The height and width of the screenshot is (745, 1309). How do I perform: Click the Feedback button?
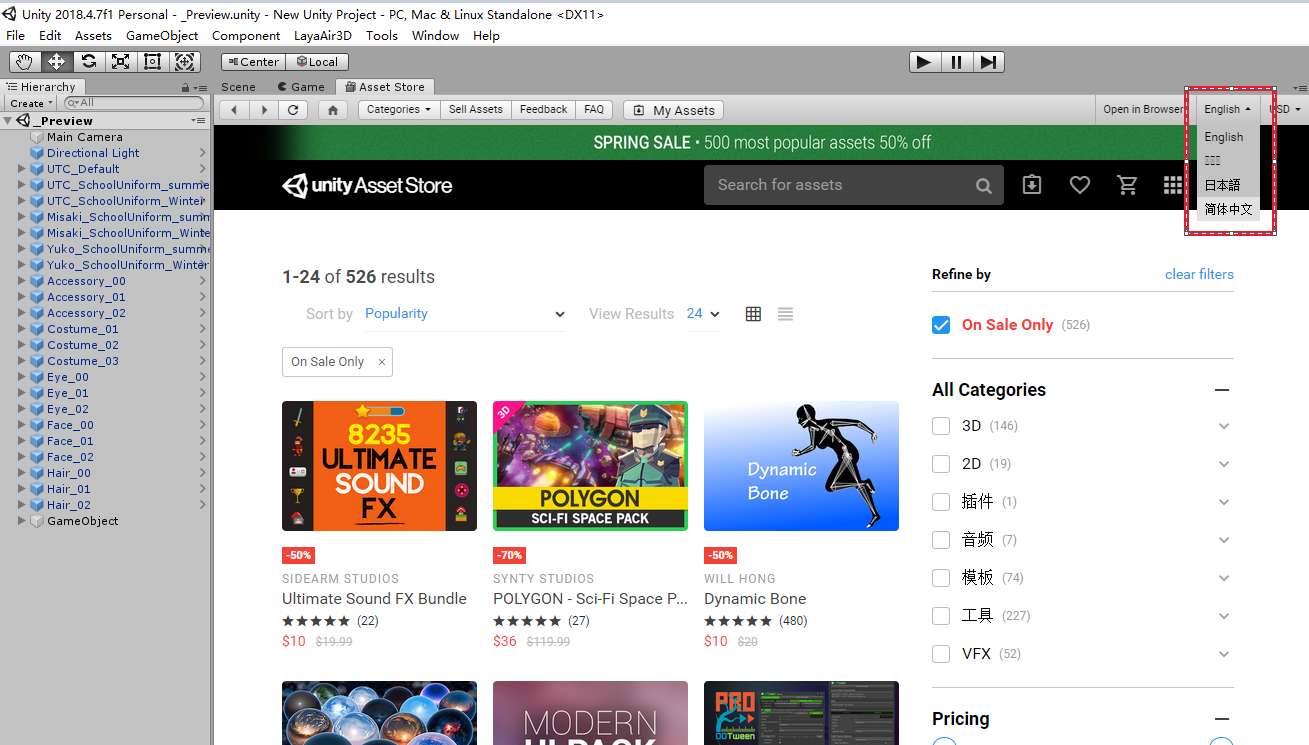[544, 110]
